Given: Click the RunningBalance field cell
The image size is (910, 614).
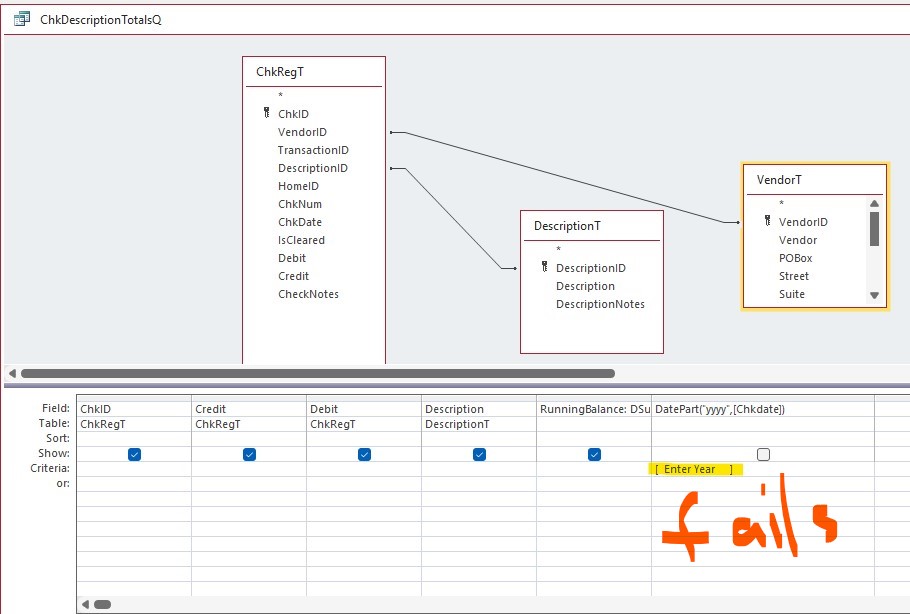Looking at the screenshot, I should pos(594,409).
